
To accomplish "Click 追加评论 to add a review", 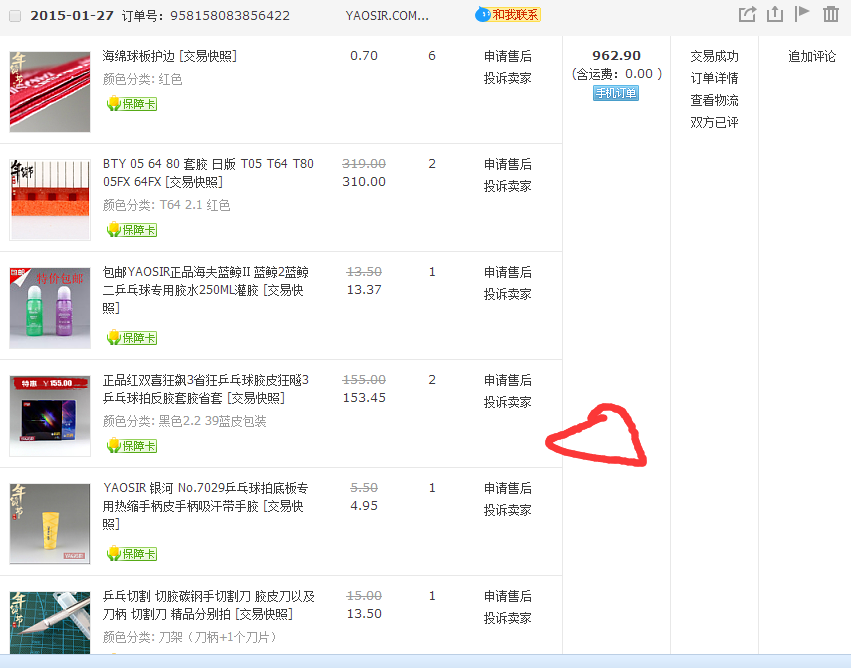I will pyautogui.click(x=811, y=56).
